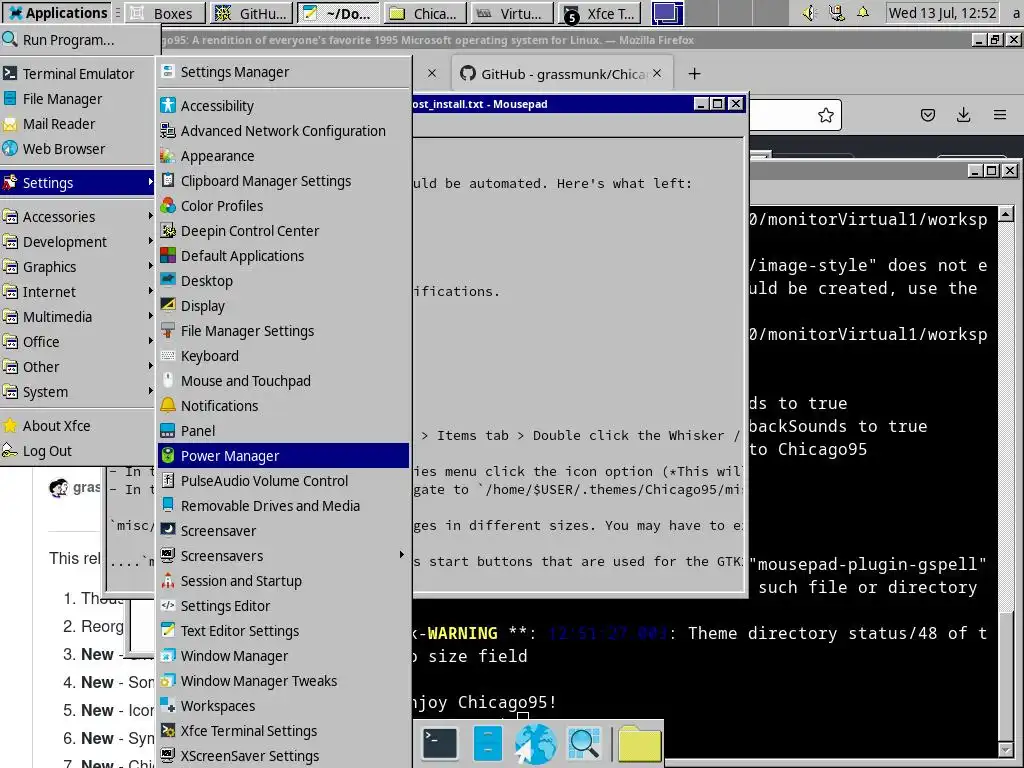
Task: Expand the Development category
Action: [78, 242]
